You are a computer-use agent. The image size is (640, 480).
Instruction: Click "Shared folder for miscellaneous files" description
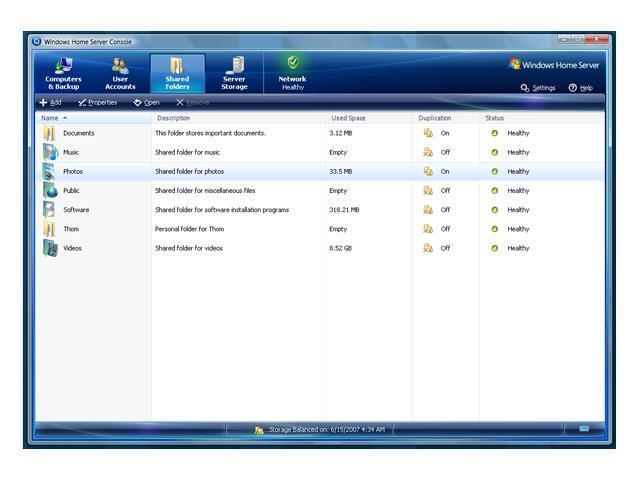click(205, 191)
